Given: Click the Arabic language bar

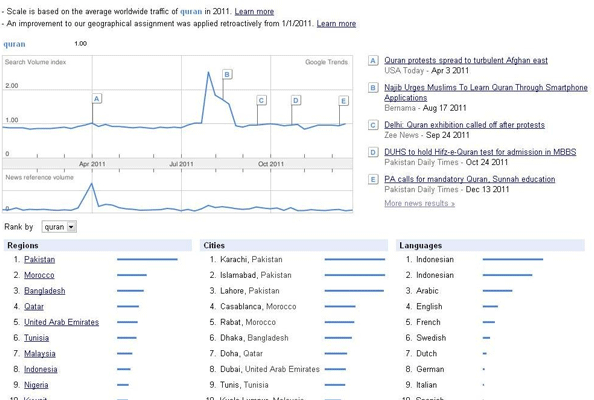Looking at the screenshot, I should [x=497, y=291].
